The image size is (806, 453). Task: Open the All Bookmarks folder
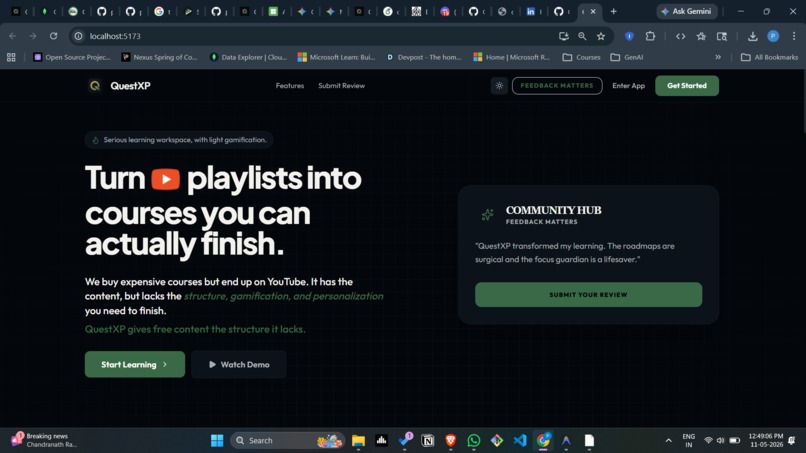pos(769,57)
